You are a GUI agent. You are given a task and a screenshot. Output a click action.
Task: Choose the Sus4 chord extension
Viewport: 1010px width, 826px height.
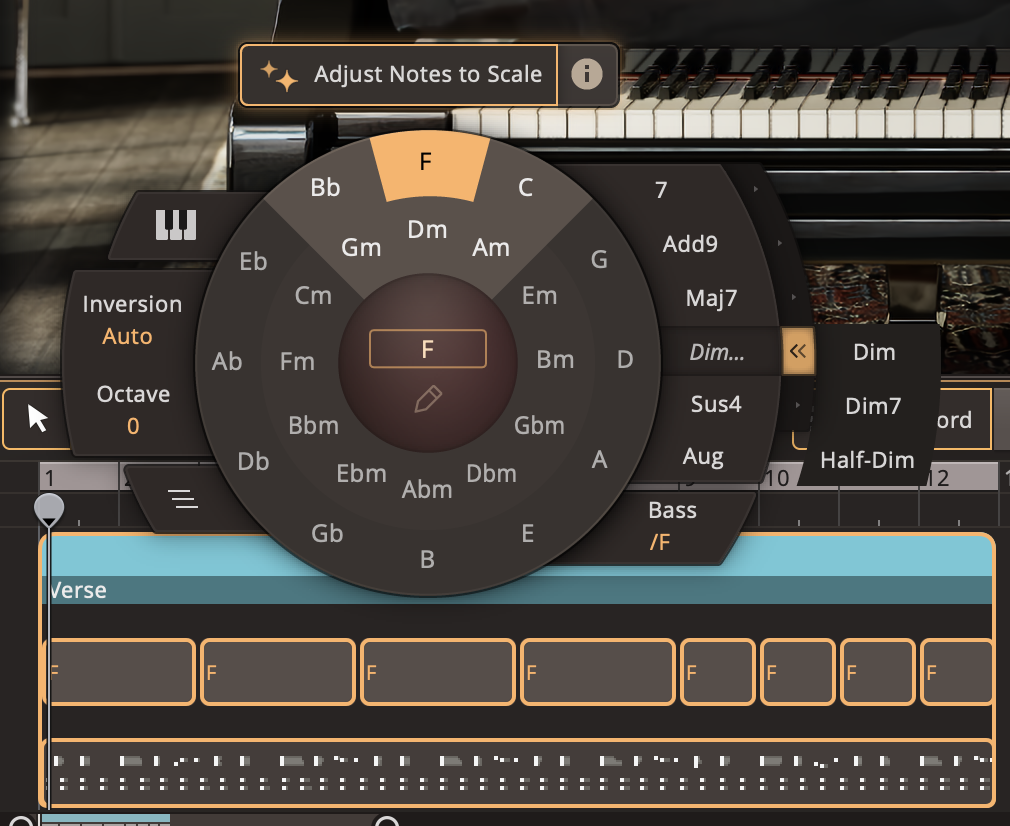[x=716, y=404]
